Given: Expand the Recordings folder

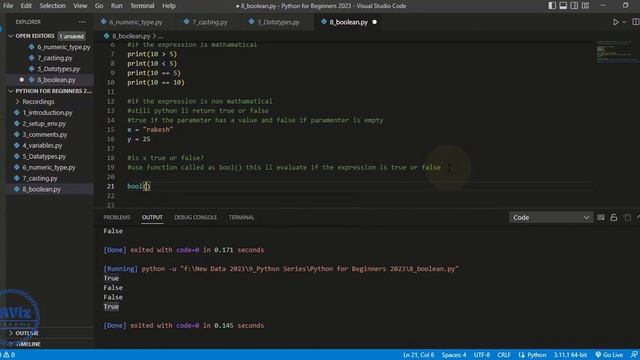Looking at the screenshot, I should click(38, 102).
